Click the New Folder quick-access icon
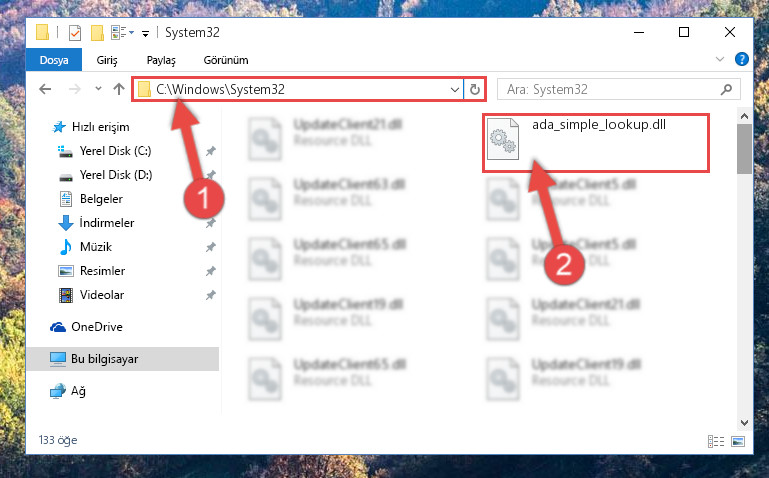Screen dimensions: 769x478 click(x=97, y=33)
